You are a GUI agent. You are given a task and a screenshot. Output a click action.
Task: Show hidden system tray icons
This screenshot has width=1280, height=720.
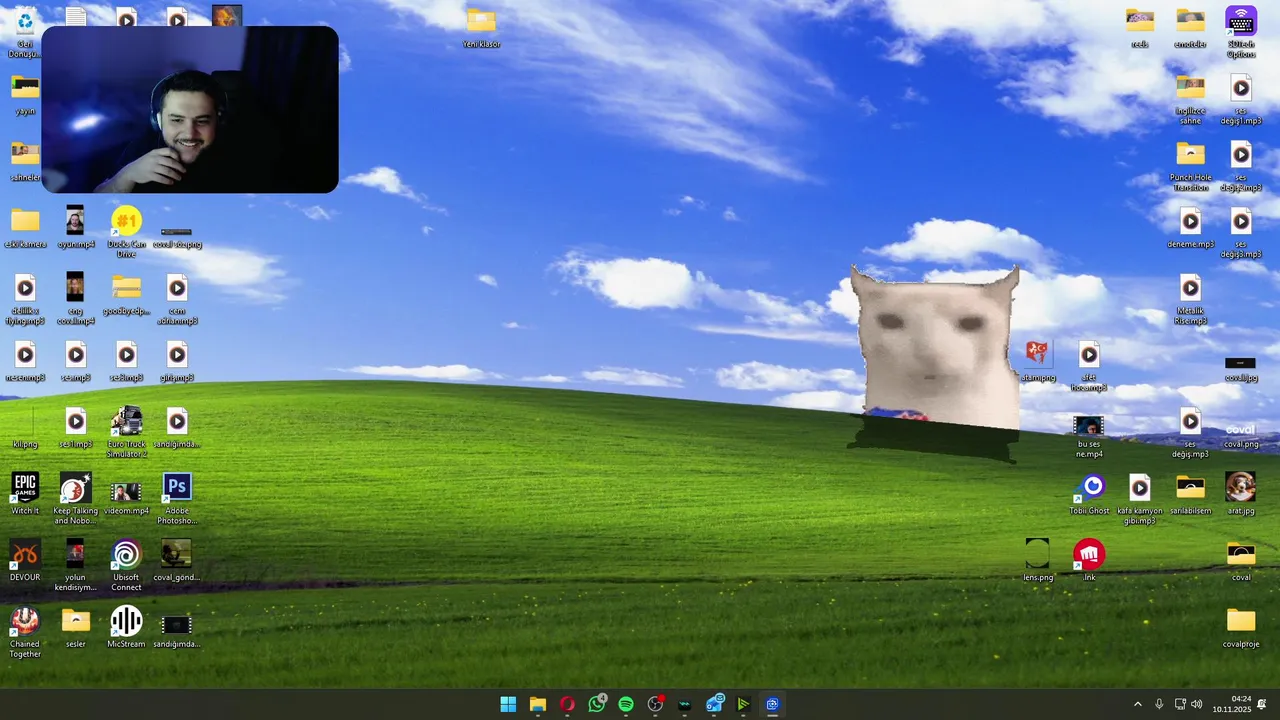pos(1137,704)
